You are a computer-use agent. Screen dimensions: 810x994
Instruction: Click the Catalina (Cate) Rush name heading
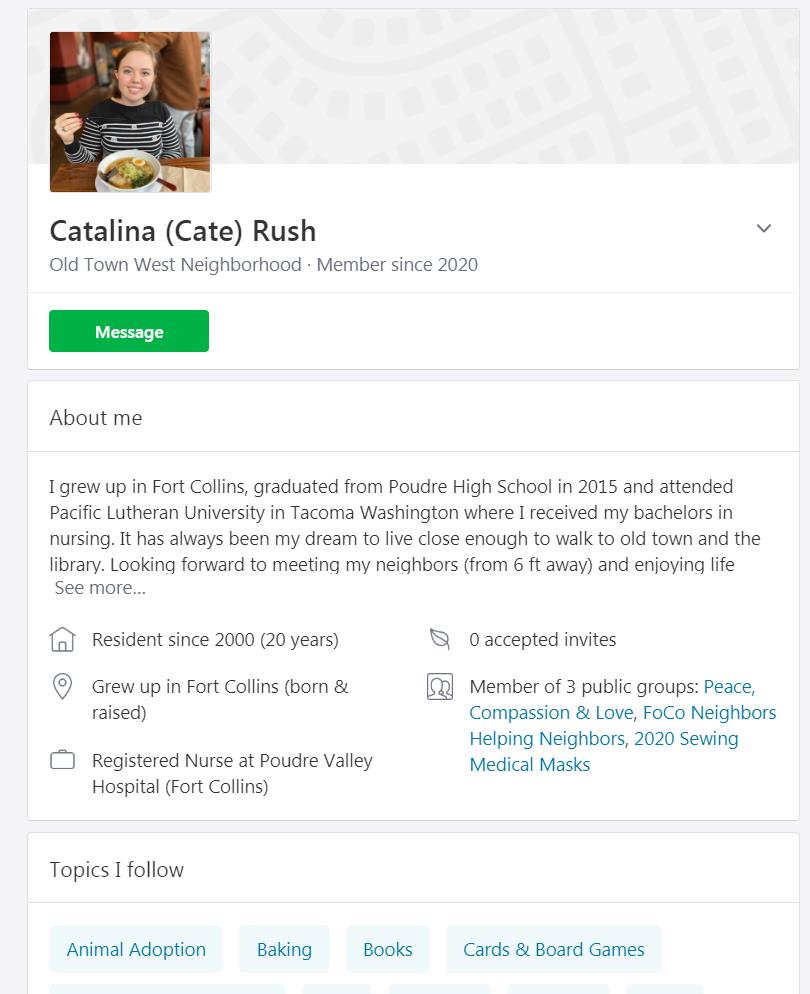[183, 231]
